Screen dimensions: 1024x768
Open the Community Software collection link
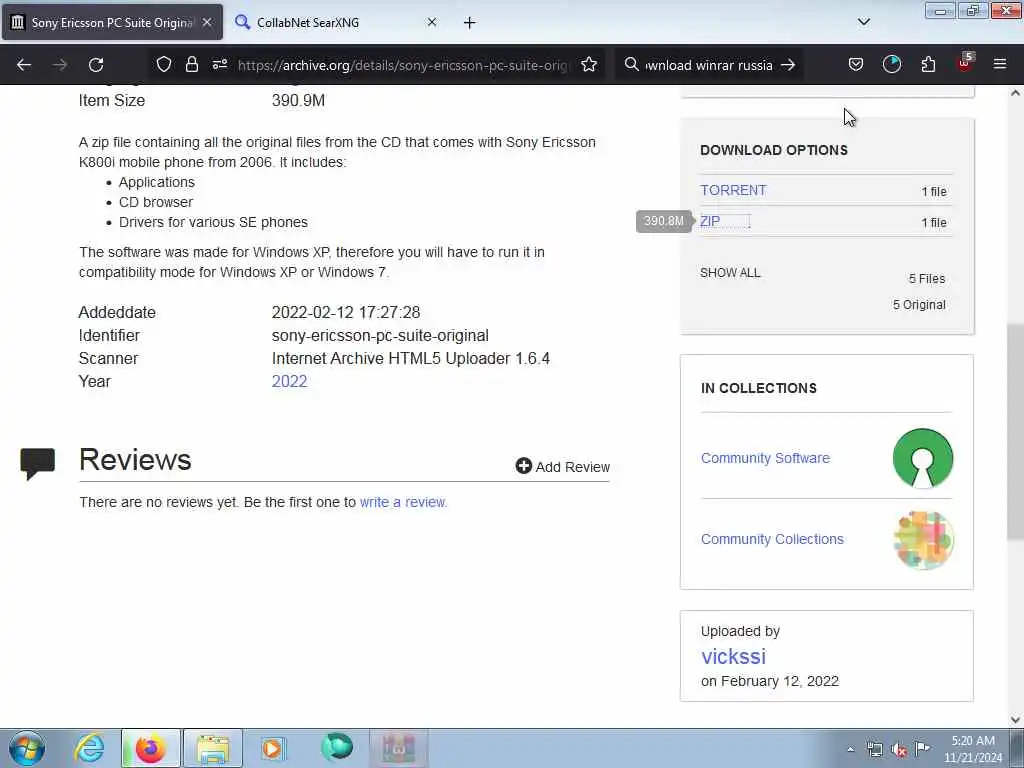[x=765, y=458]
